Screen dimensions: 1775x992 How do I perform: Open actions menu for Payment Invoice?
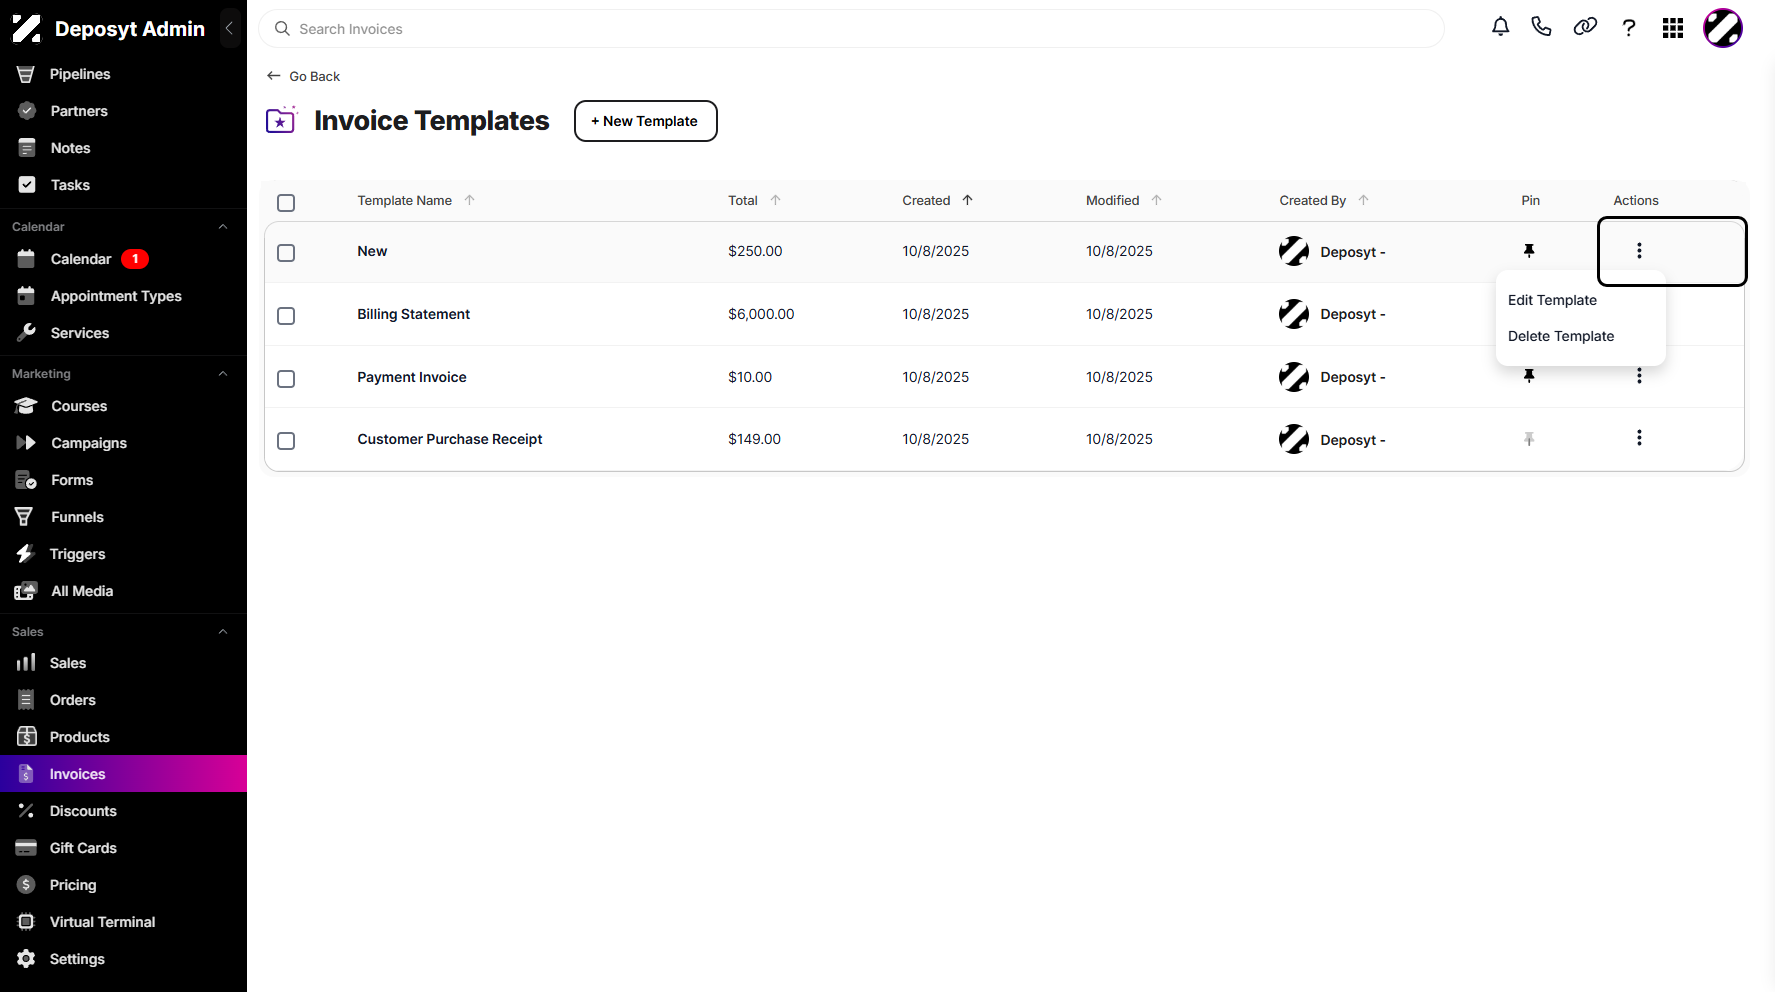click(1639, 376)
